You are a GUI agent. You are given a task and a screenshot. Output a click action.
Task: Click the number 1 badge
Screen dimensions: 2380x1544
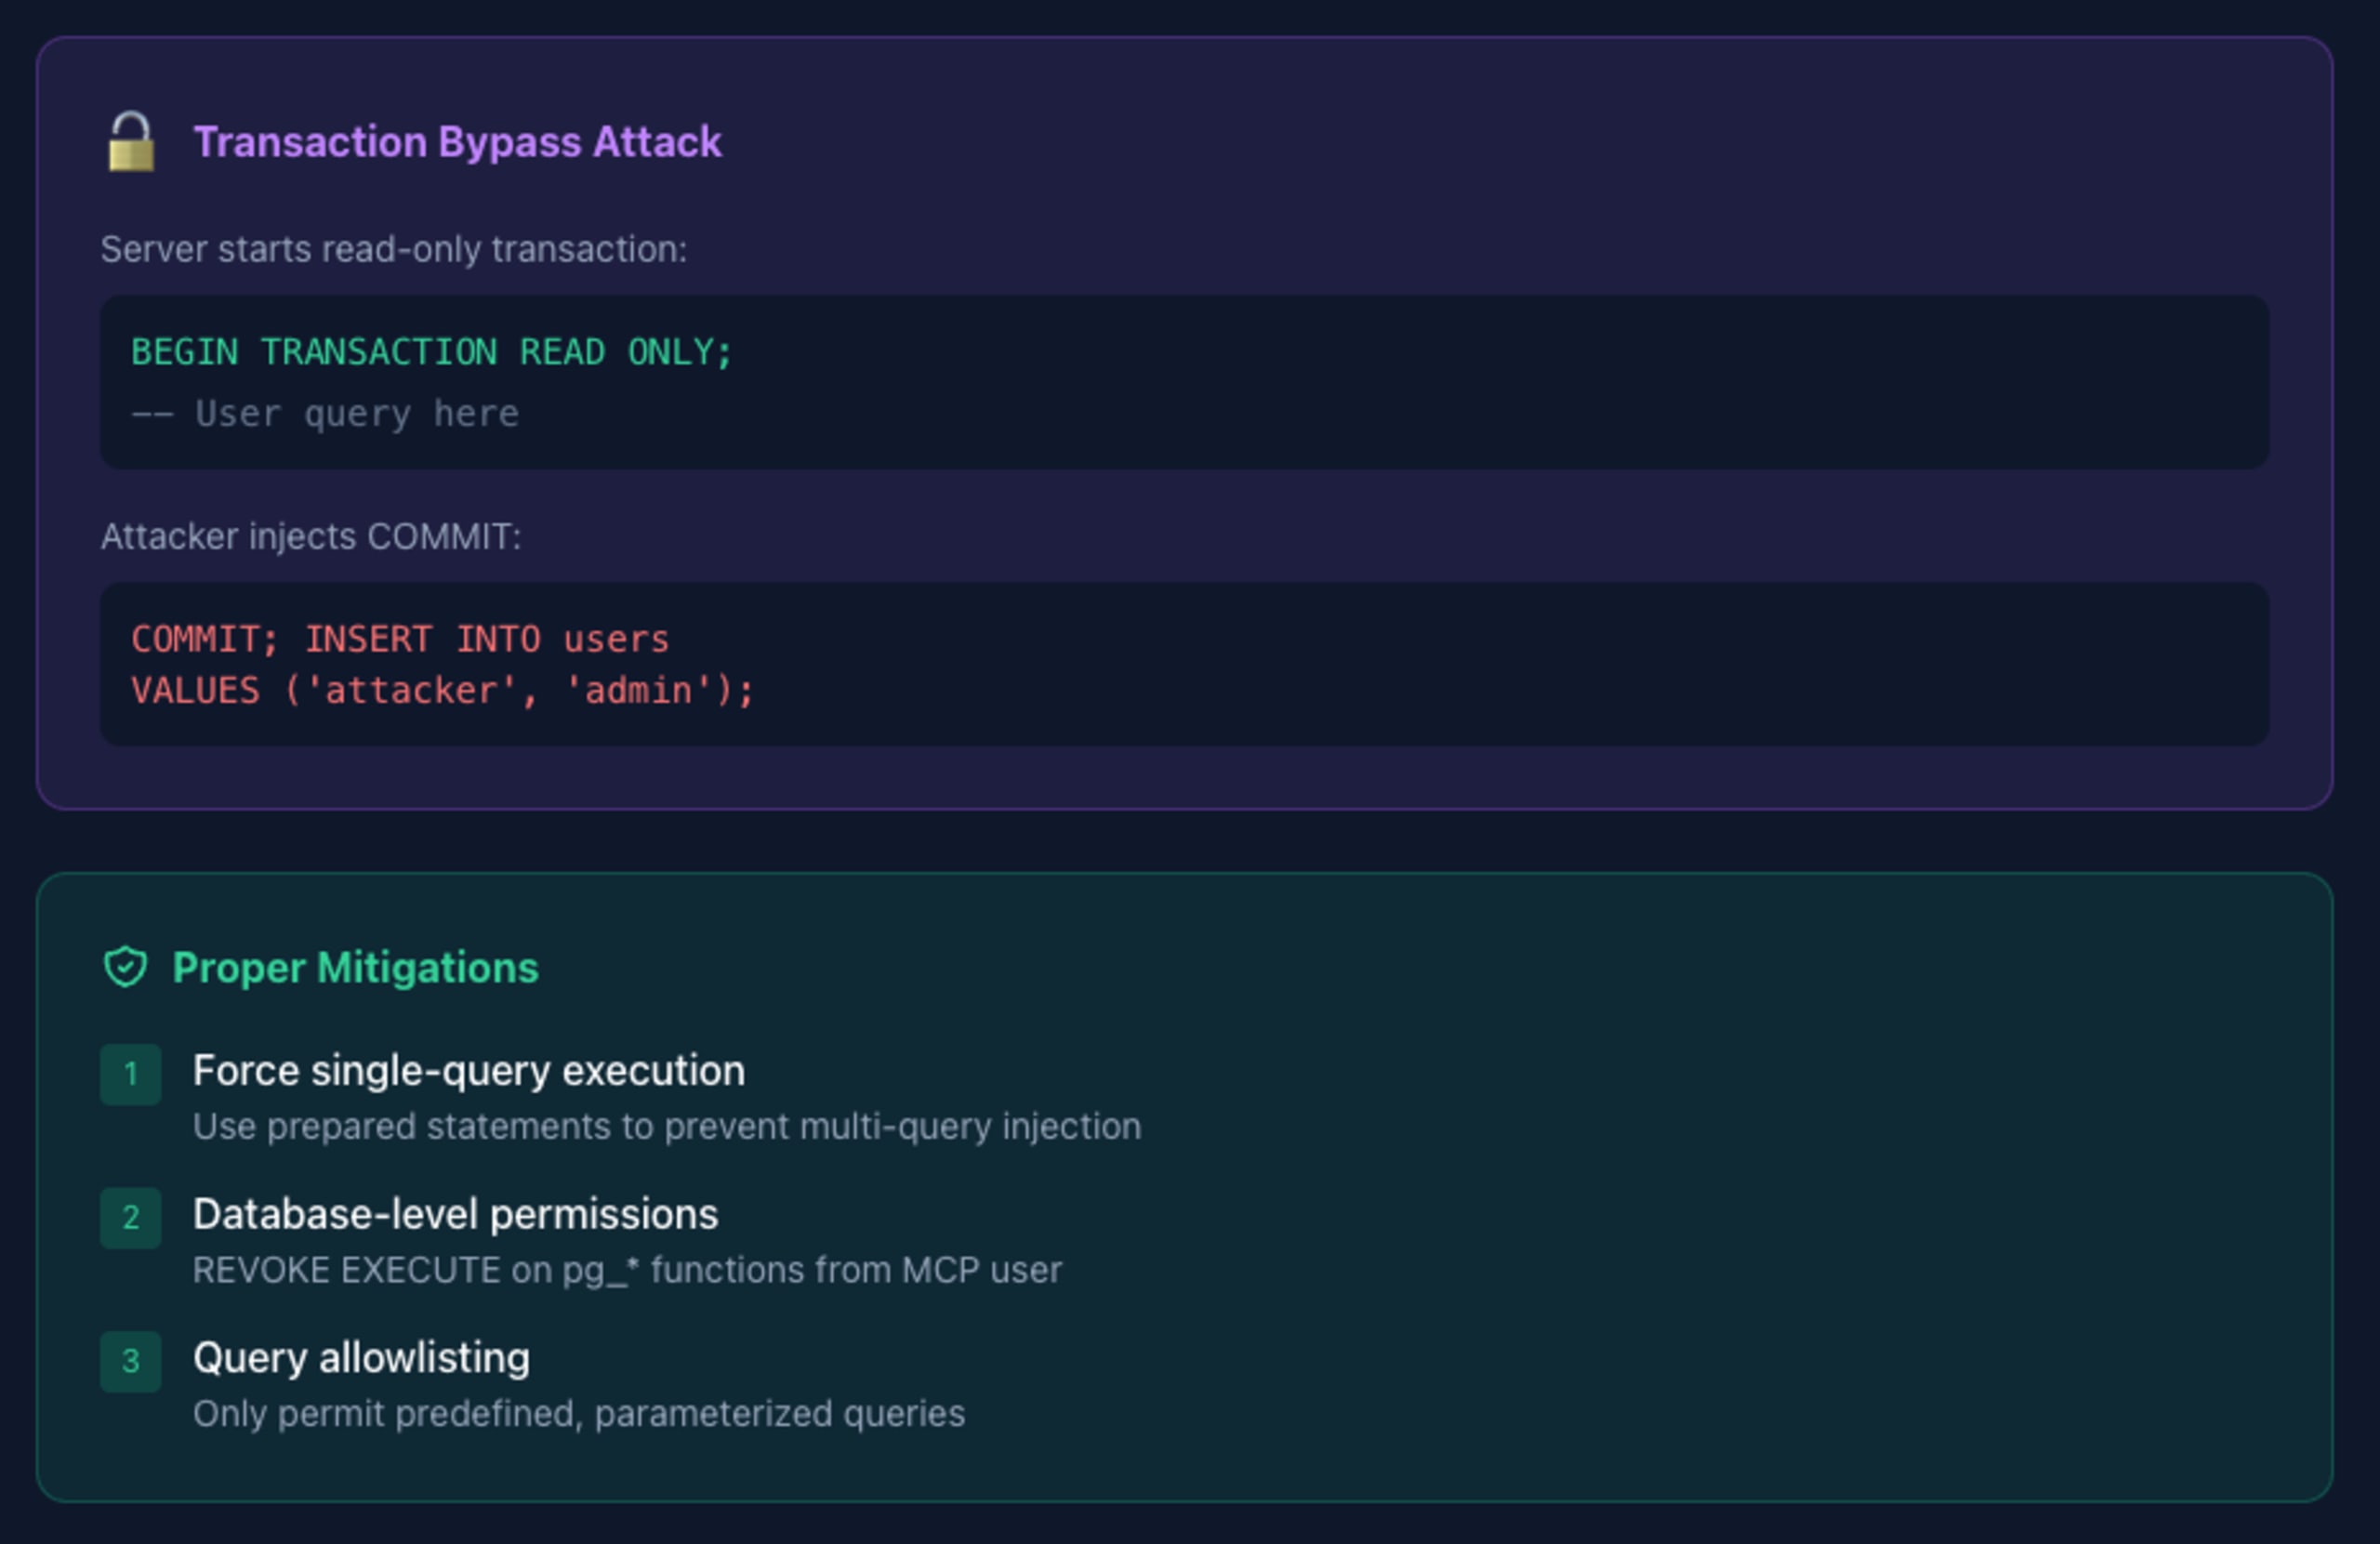click(130, 1074)
